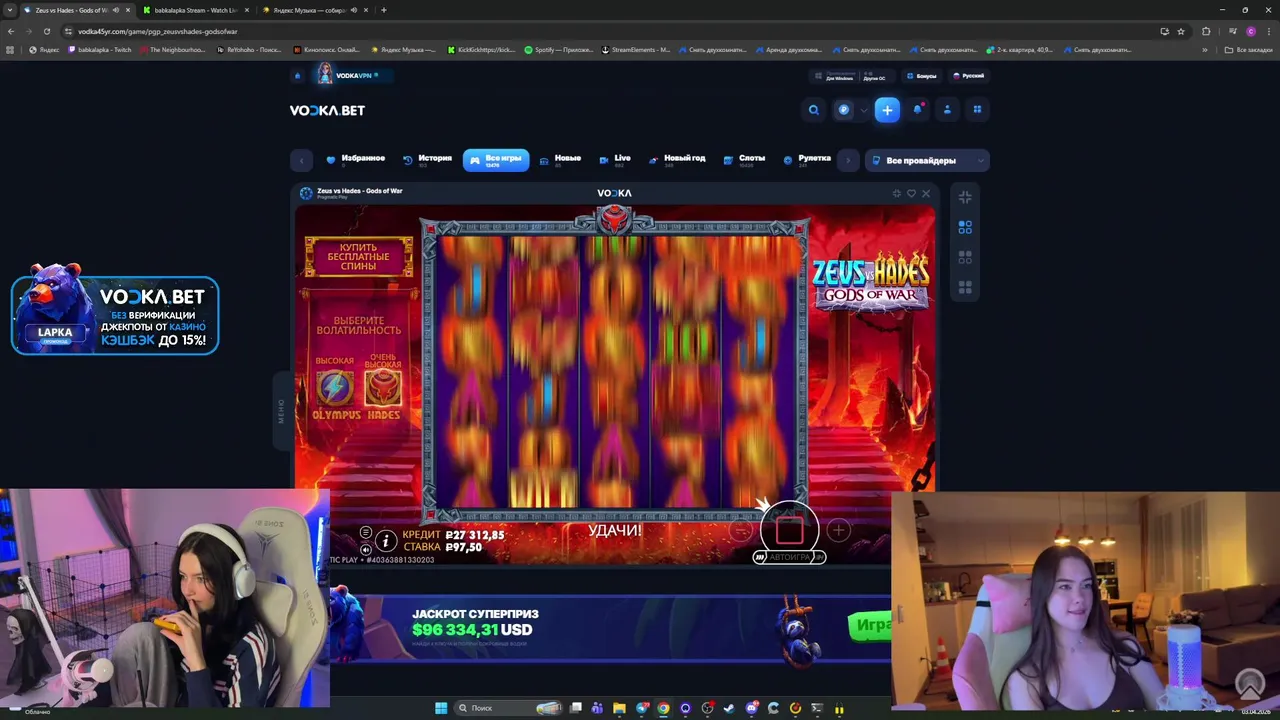The height and width of the screenshot is (720, 1280).
Task: Bookmark this page with star icon
Action: coord(1181,31)
